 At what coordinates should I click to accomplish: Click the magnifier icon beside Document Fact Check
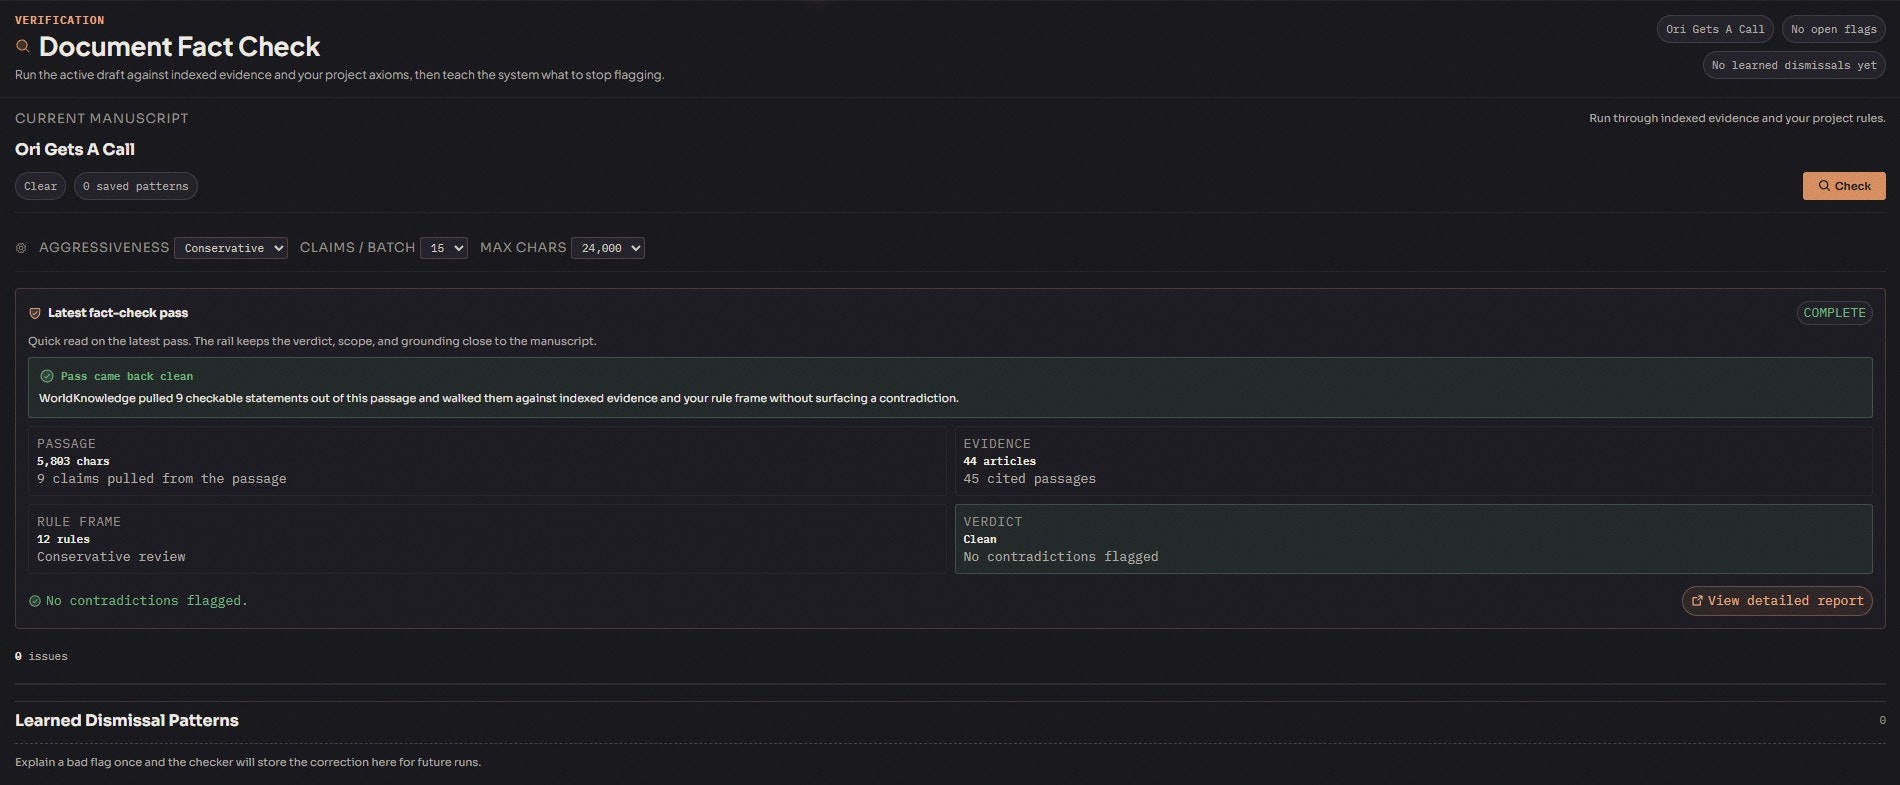click(x=22, y=46)
